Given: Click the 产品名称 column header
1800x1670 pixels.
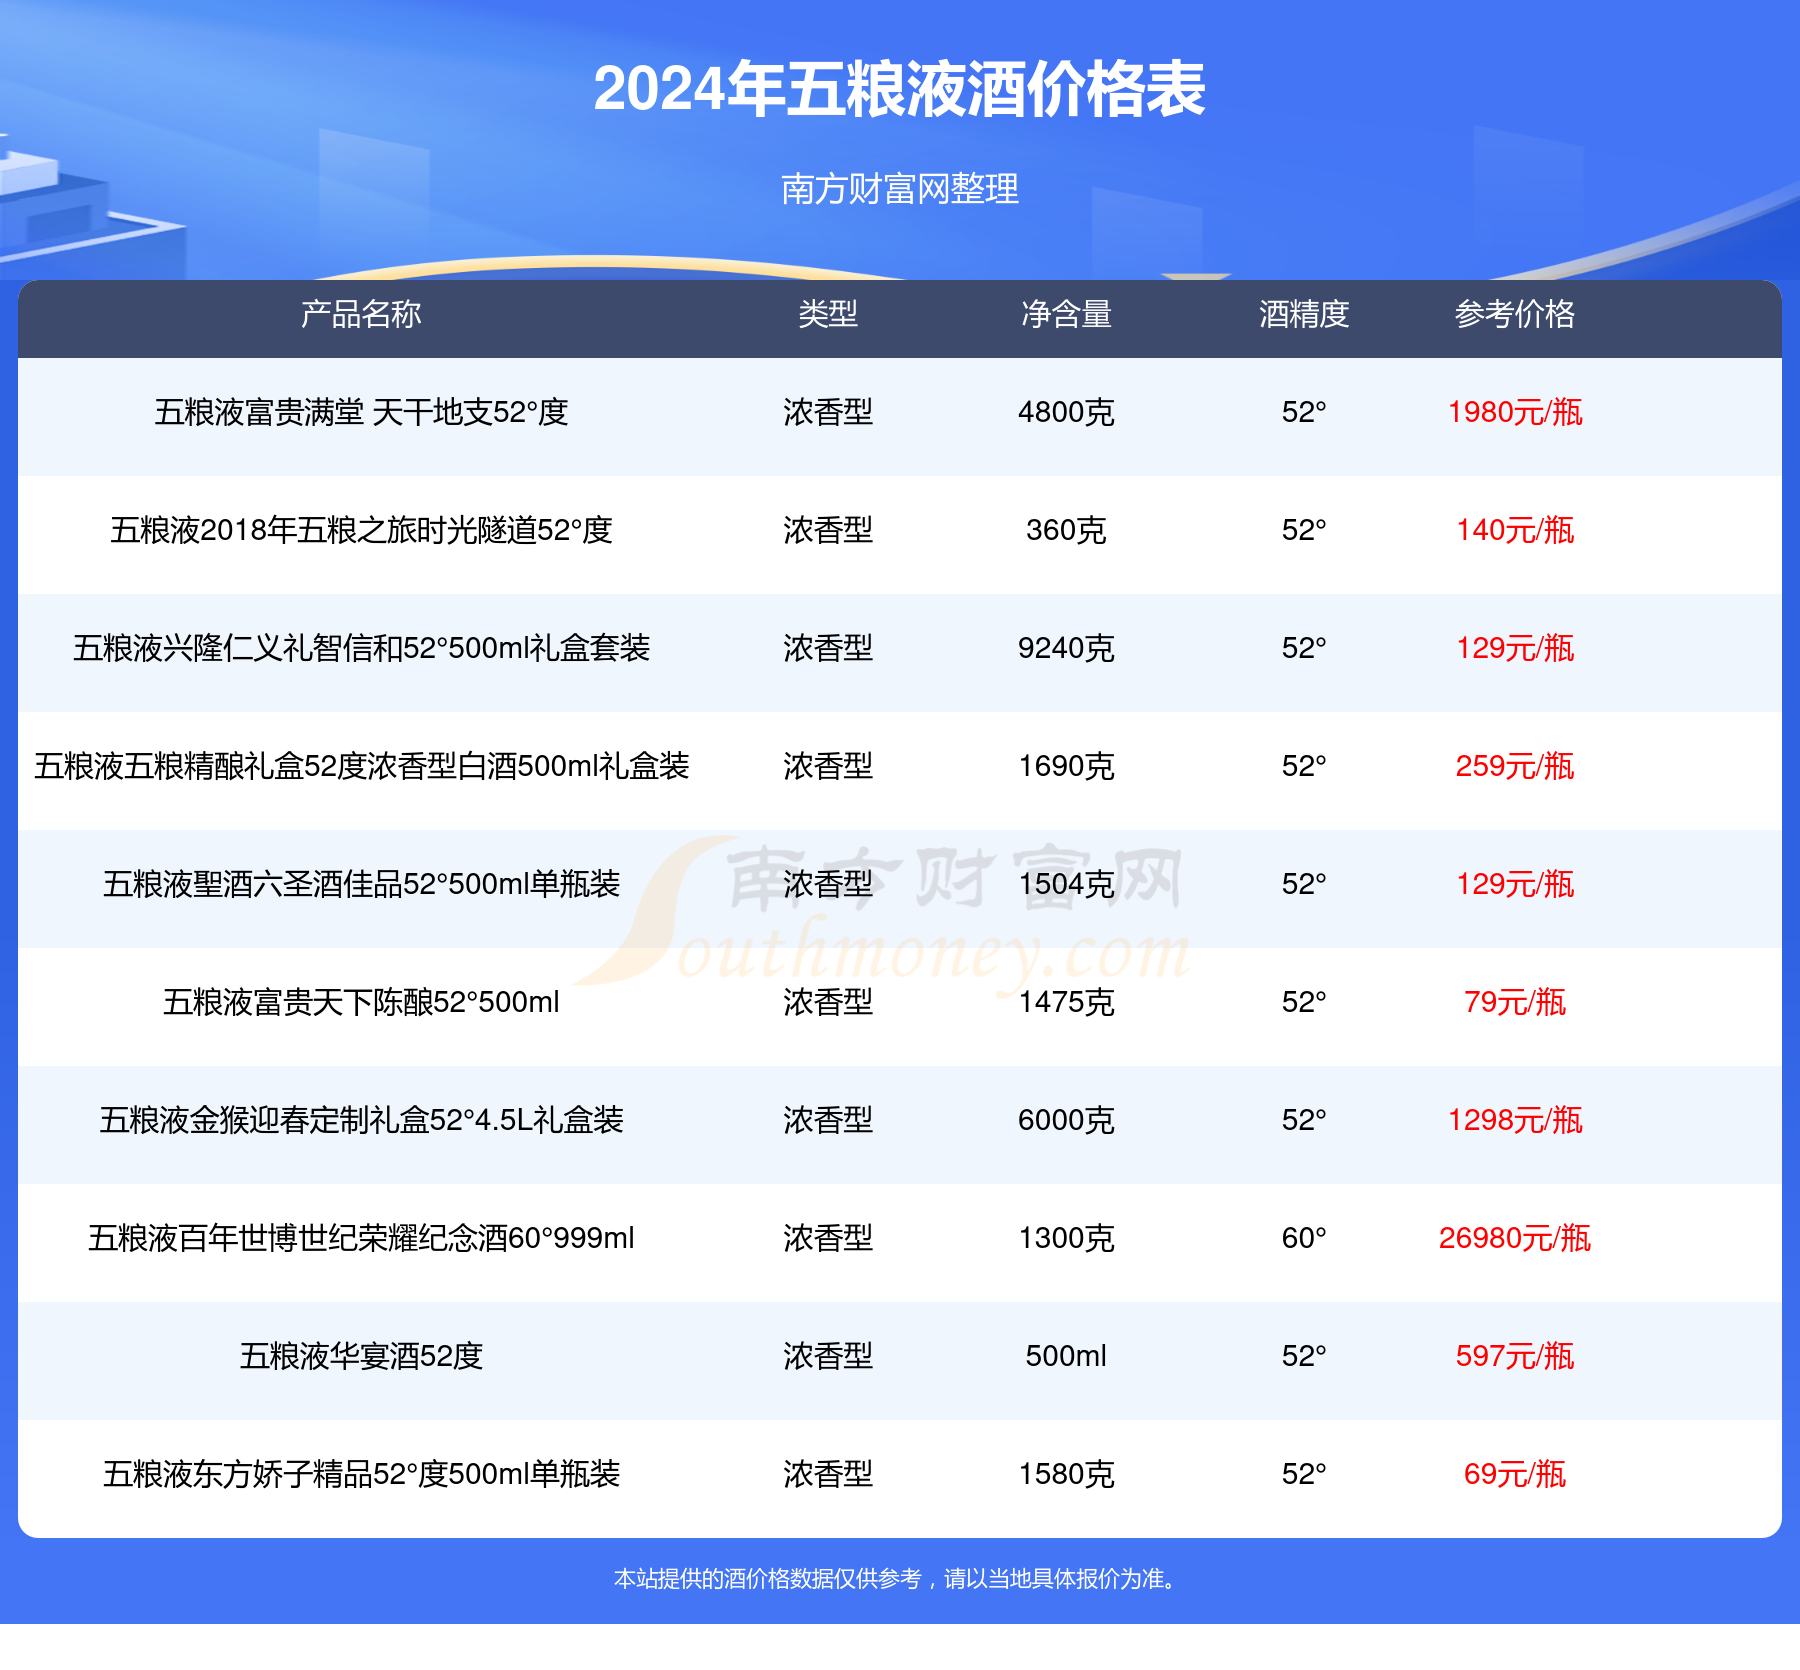Looking at the screenshot, I should tap(361, 314).
